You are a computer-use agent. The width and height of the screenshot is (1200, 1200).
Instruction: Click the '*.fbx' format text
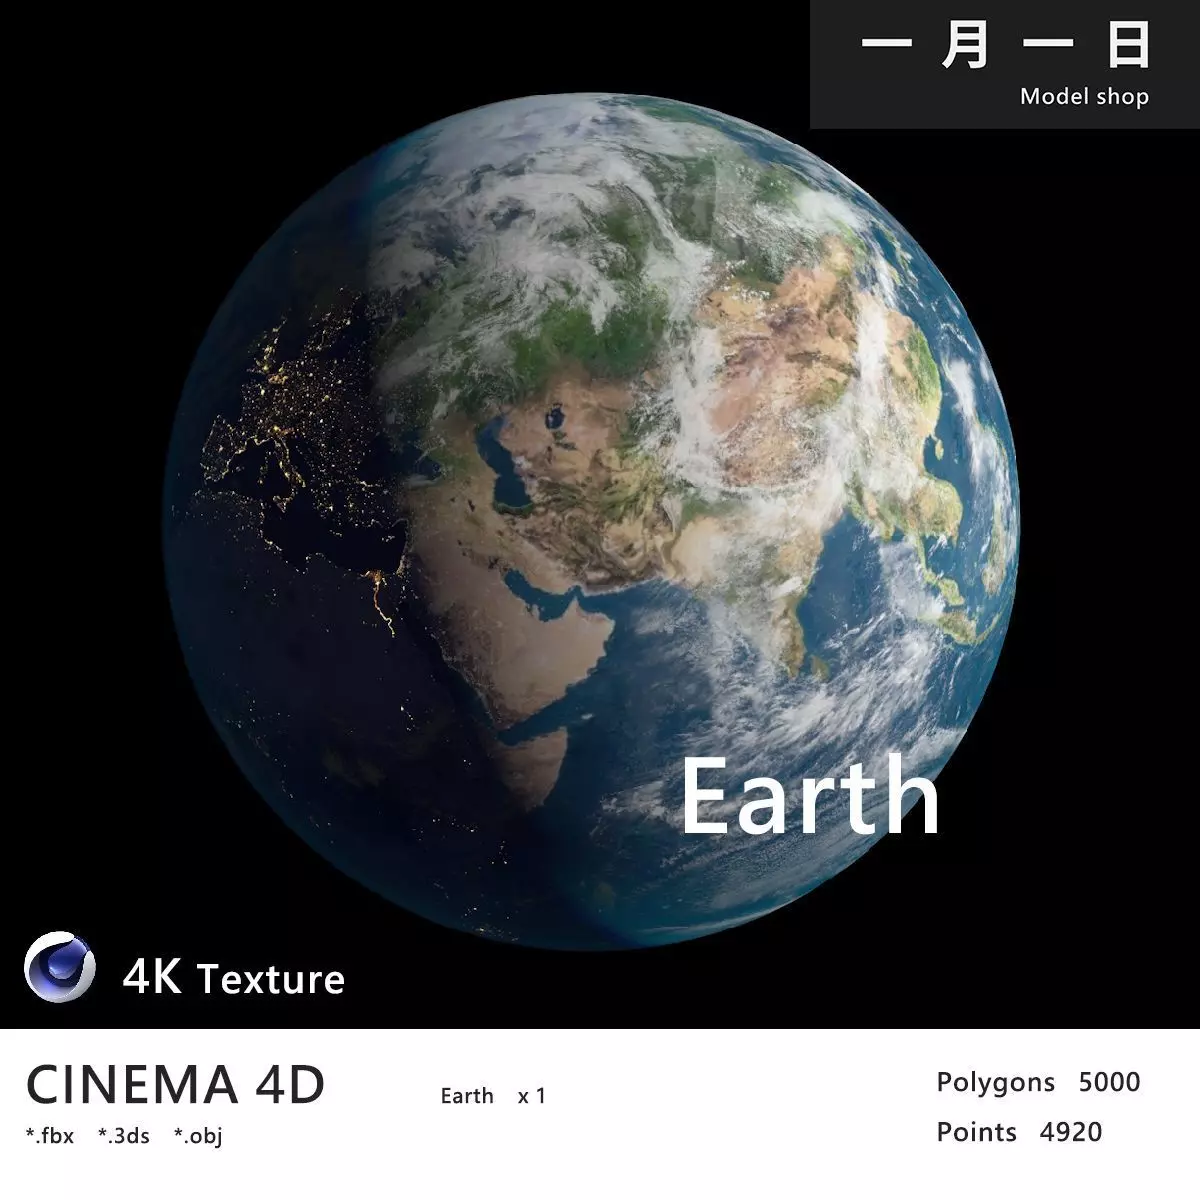pos(50,1136)
